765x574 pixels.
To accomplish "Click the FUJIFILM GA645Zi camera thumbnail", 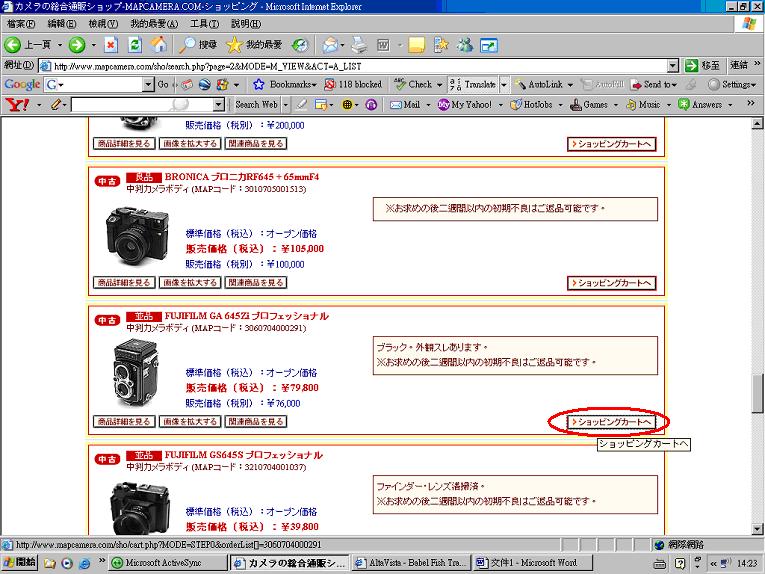I will click(136, 373).
